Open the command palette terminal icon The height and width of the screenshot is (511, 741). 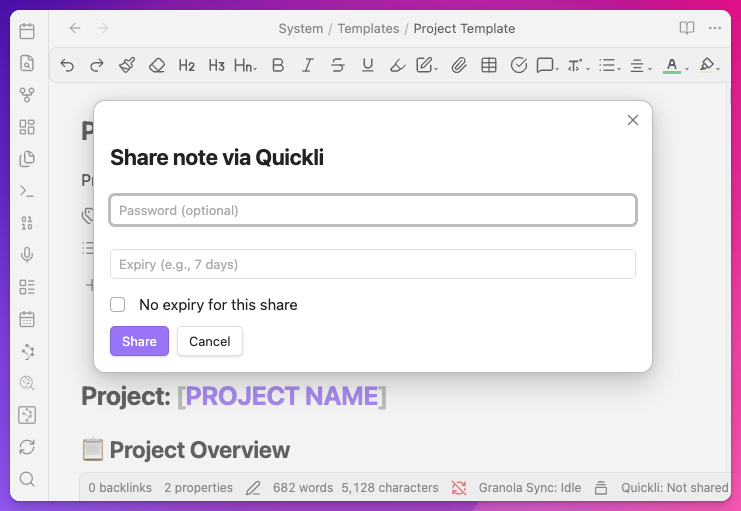(x=27, y=191)
